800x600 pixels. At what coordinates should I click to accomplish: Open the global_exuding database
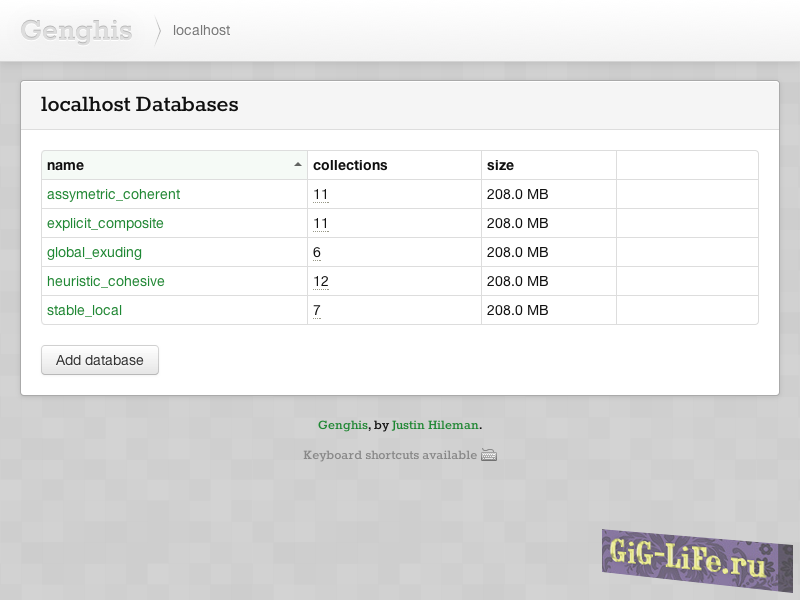(x=94, y=252)
